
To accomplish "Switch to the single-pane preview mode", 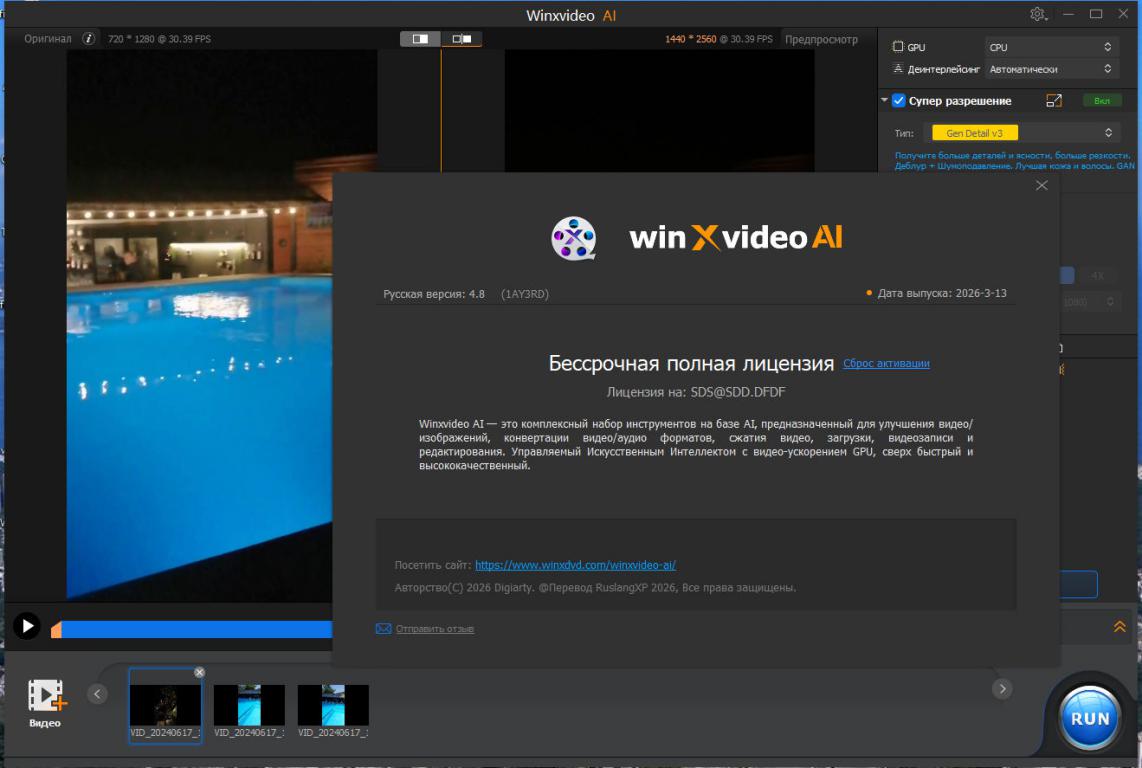I will point(420,39).
